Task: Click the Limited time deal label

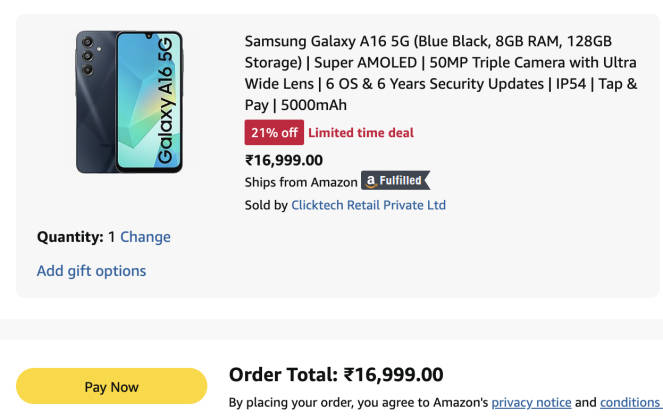Action: click(x=360, y=133)
